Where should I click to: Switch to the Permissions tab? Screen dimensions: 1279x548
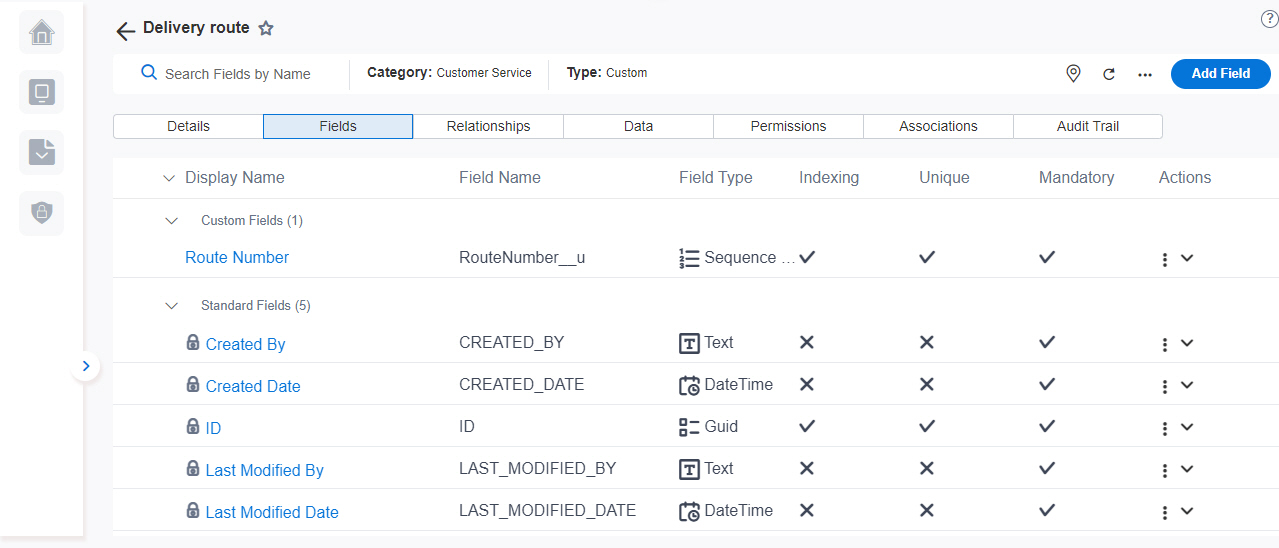pos(788,126)
